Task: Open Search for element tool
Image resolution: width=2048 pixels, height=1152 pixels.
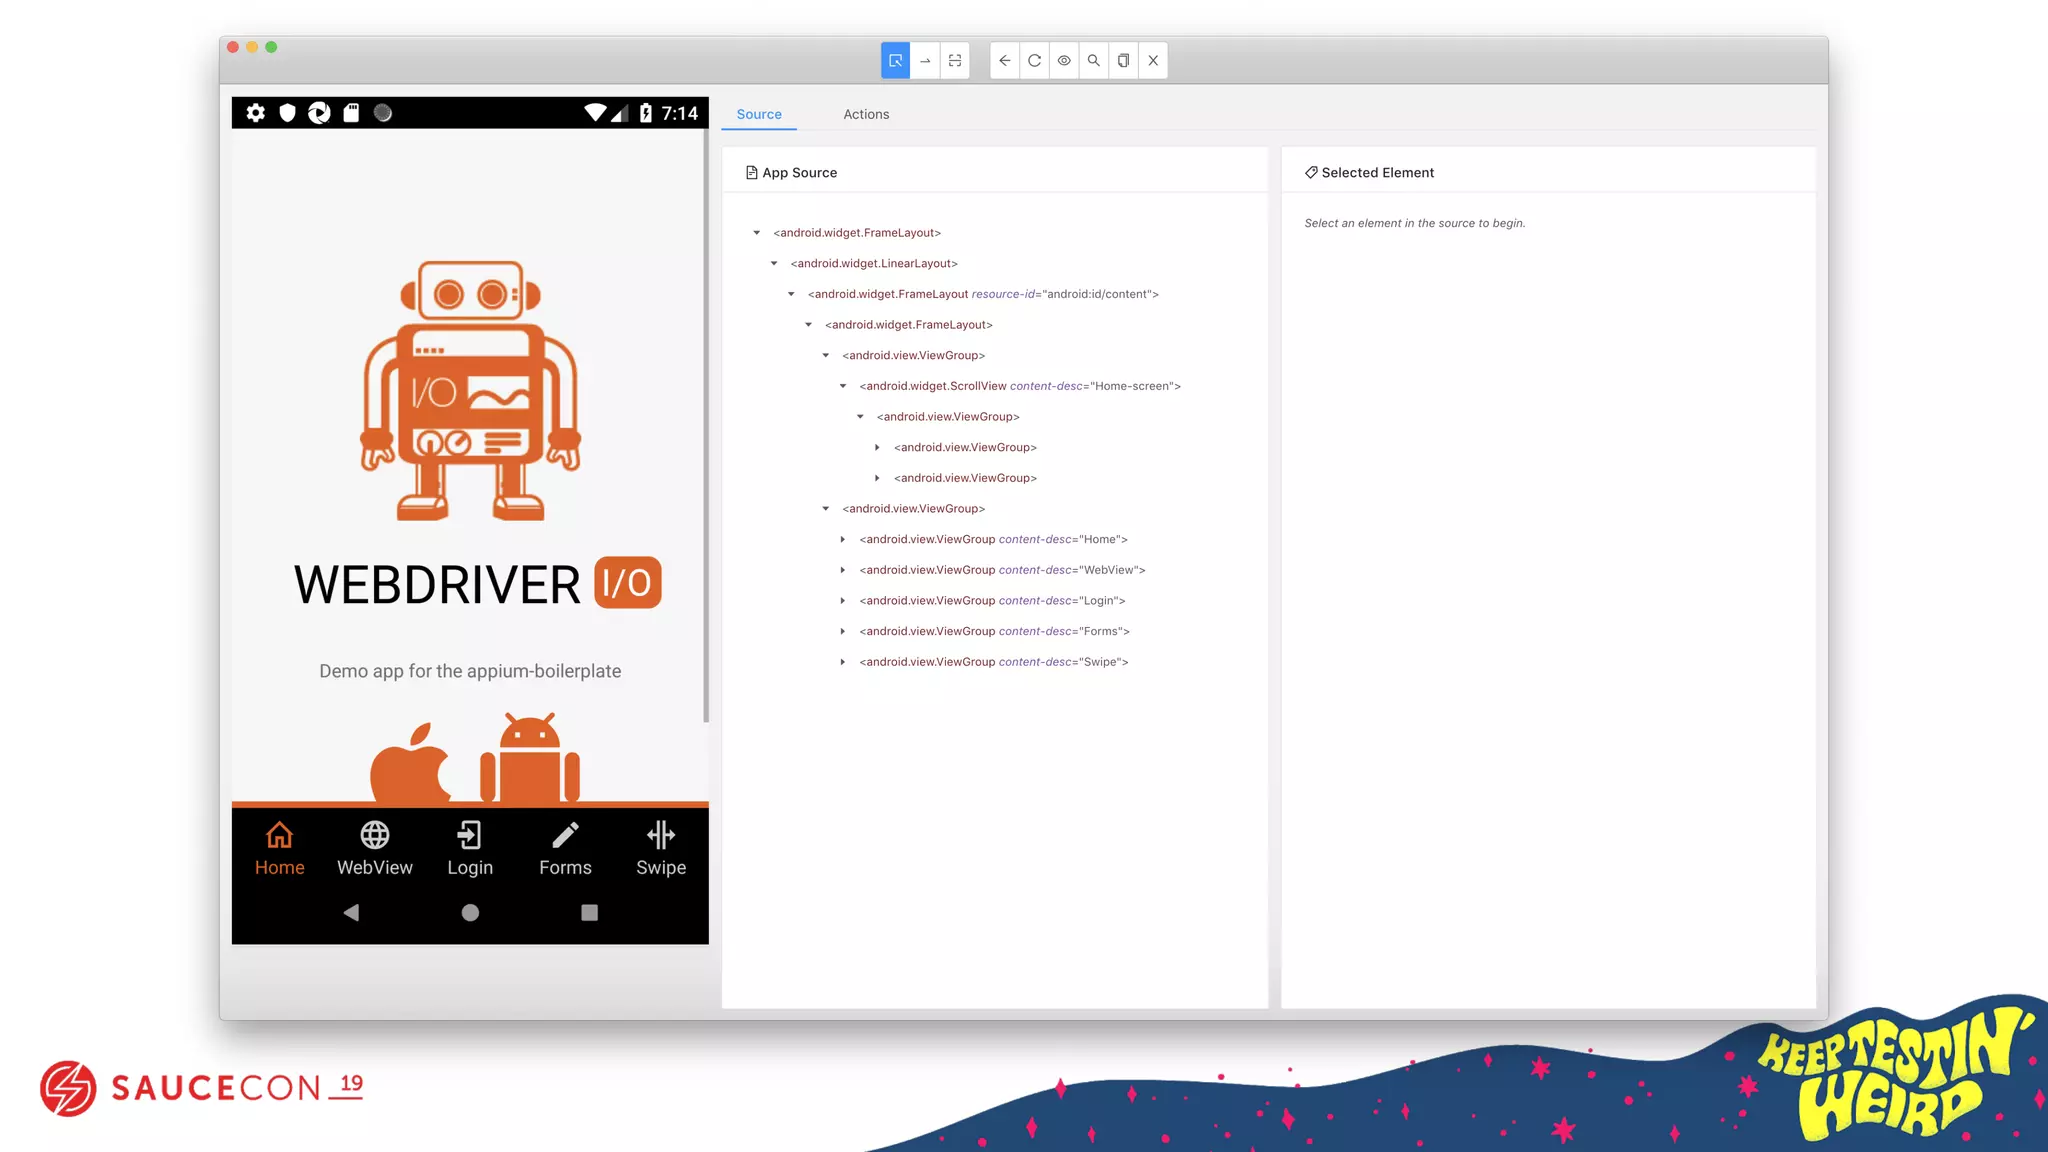Action: [1094, 60]
